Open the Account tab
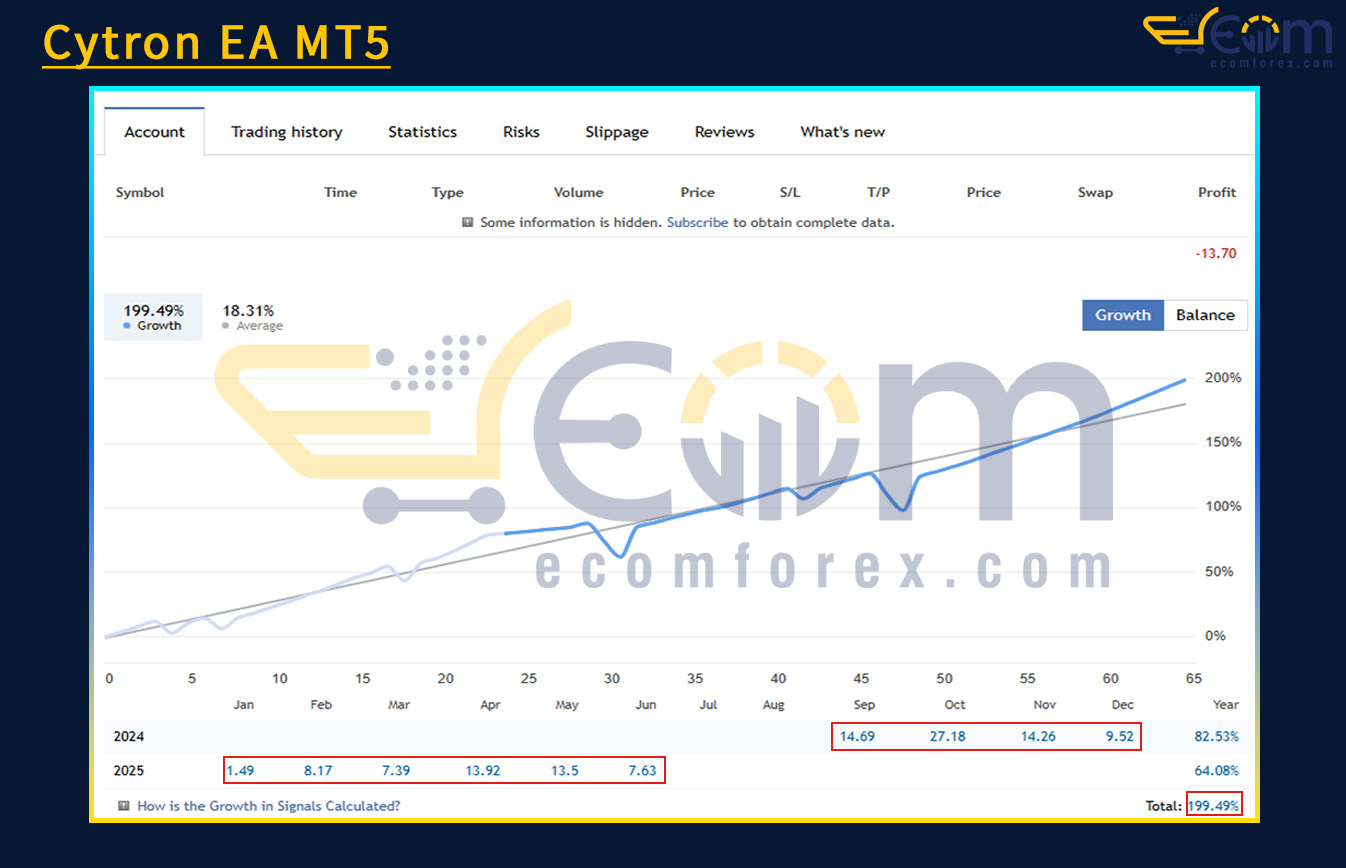 [154, 132]
